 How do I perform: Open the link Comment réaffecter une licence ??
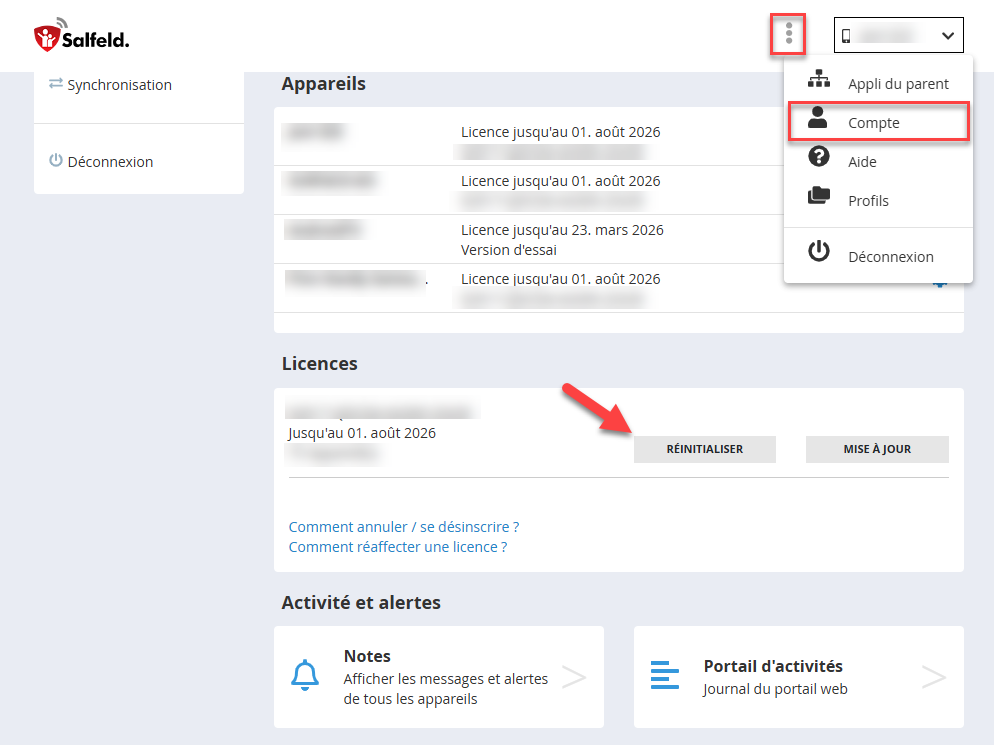pyautogui.click(x=397, y=546)
